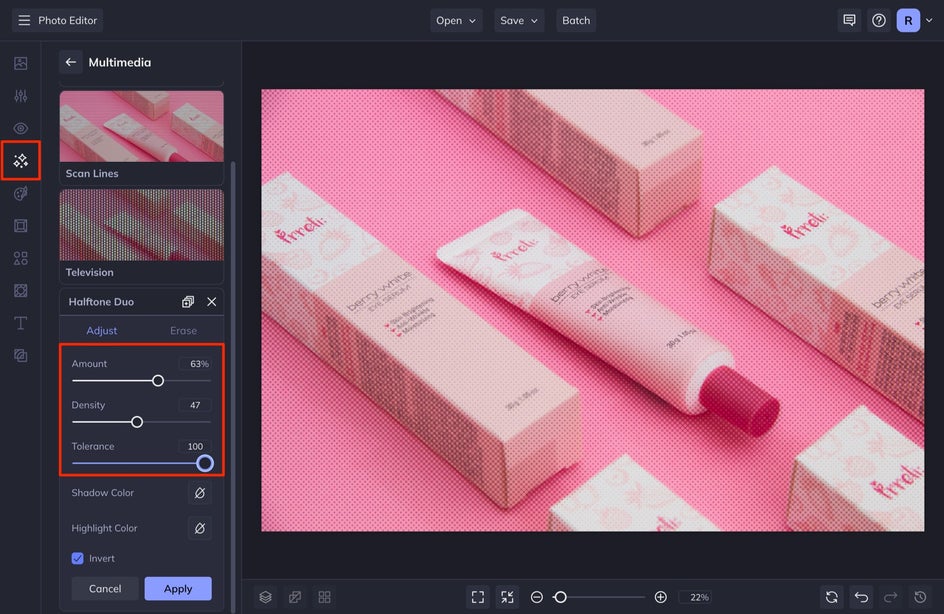The image size is (944, 614).
Task: Click the fit to screen icon
Action: pos(478,597)
